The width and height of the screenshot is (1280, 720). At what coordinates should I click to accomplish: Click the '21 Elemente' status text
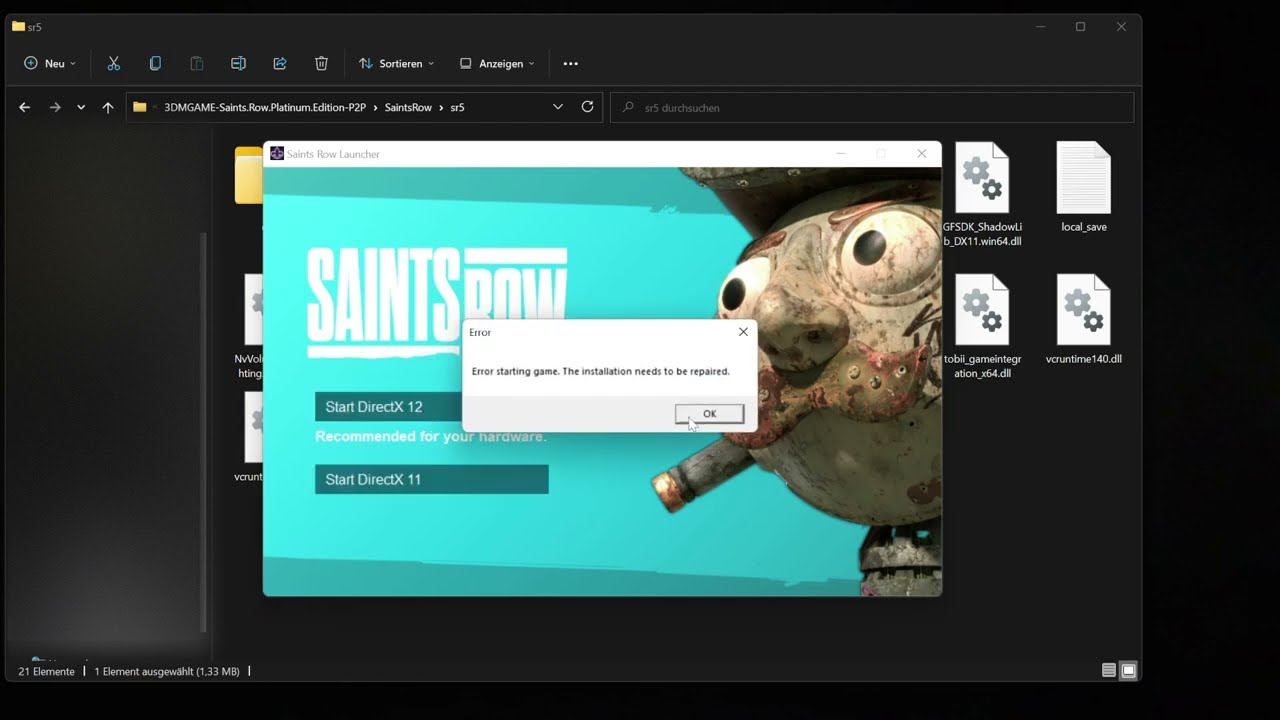tap(46, 671)
